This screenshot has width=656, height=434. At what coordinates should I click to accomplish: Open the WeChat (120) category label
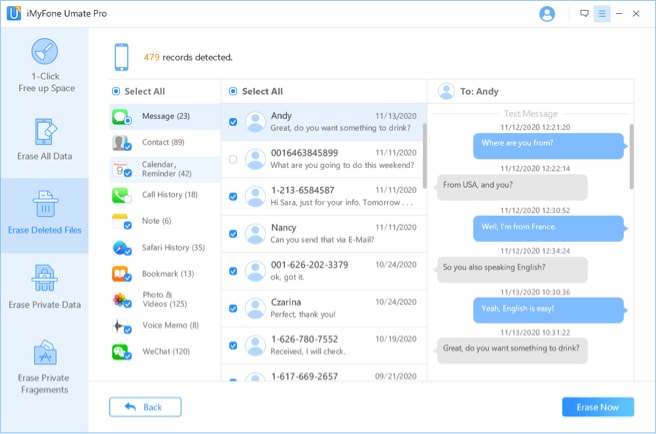(x=166, y=352)
